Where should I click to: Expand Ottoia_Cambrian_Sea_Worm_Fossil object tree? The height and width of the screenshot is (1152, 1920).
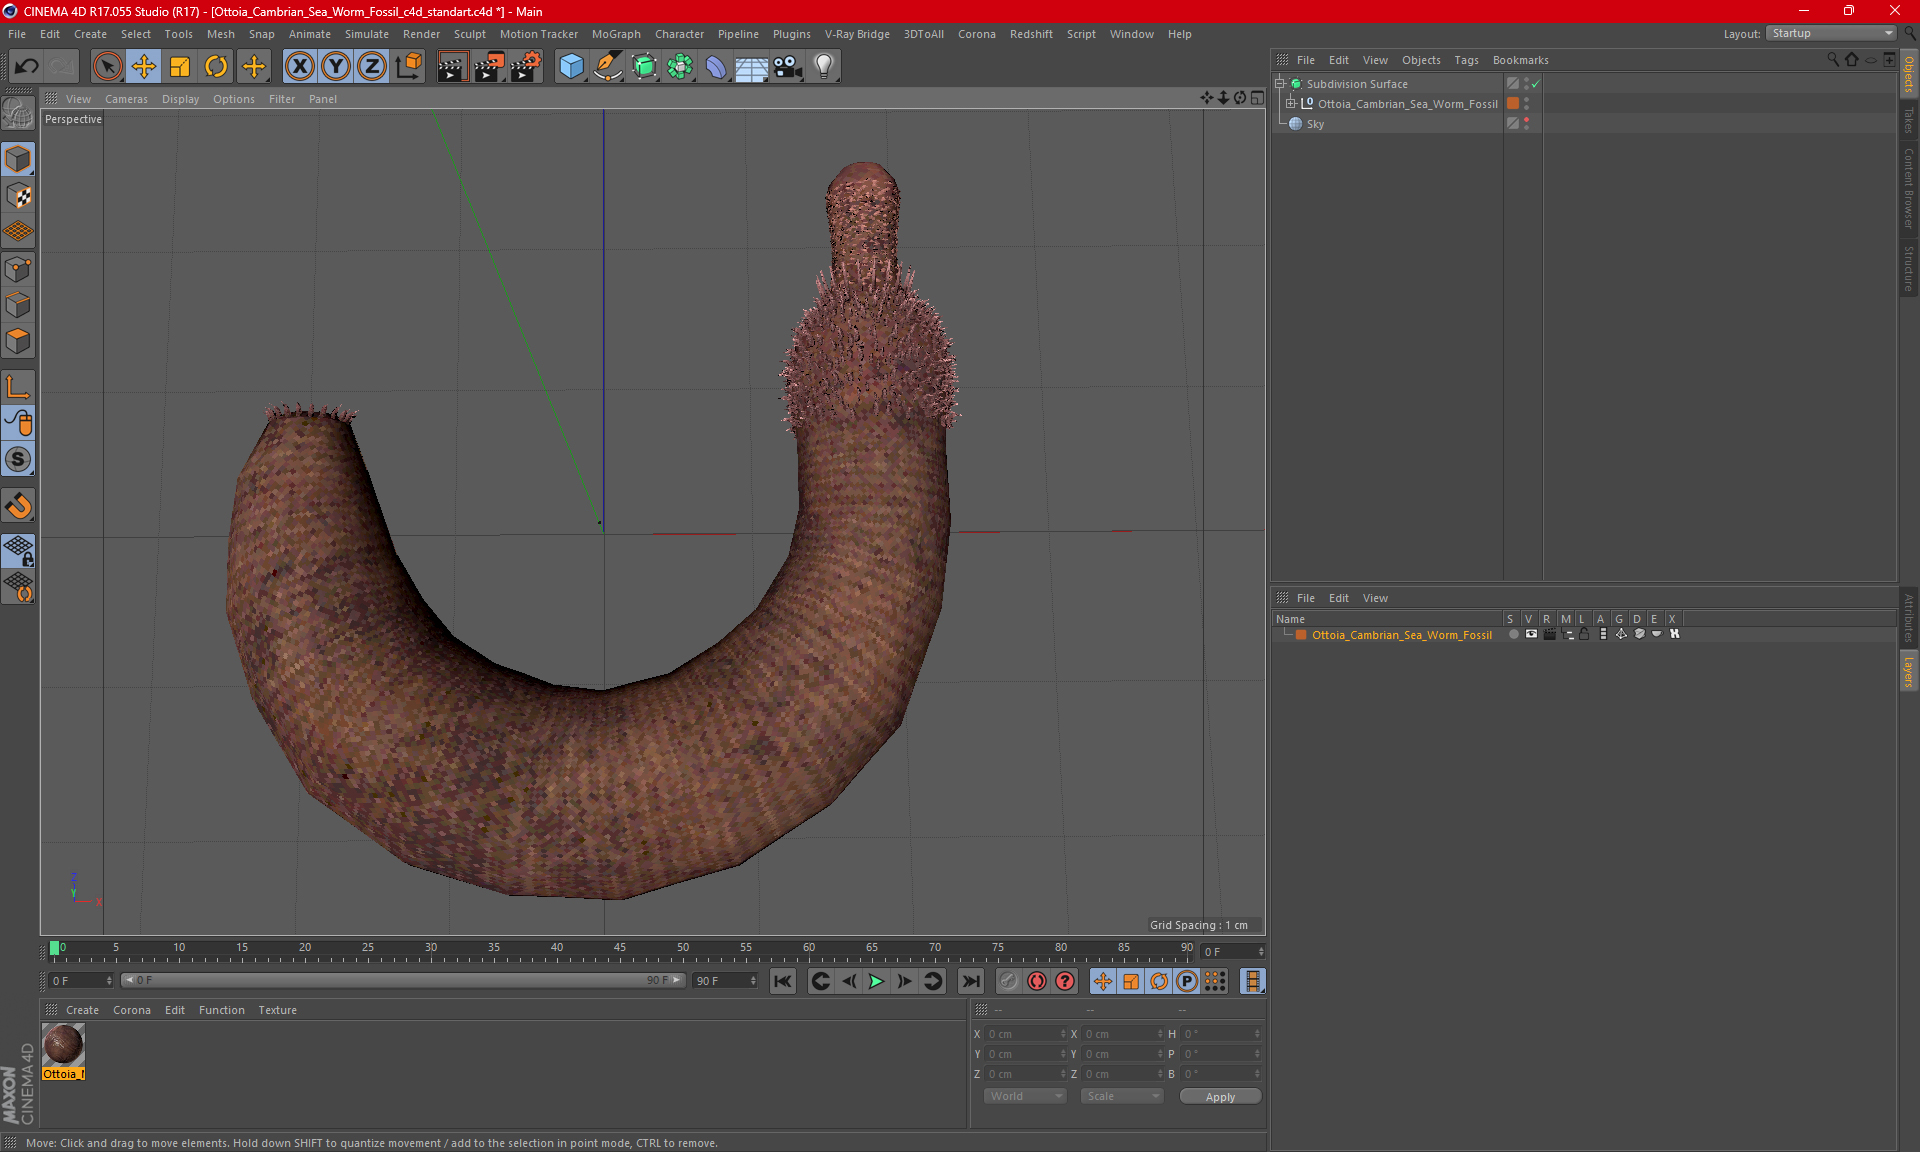(1291, 103)
